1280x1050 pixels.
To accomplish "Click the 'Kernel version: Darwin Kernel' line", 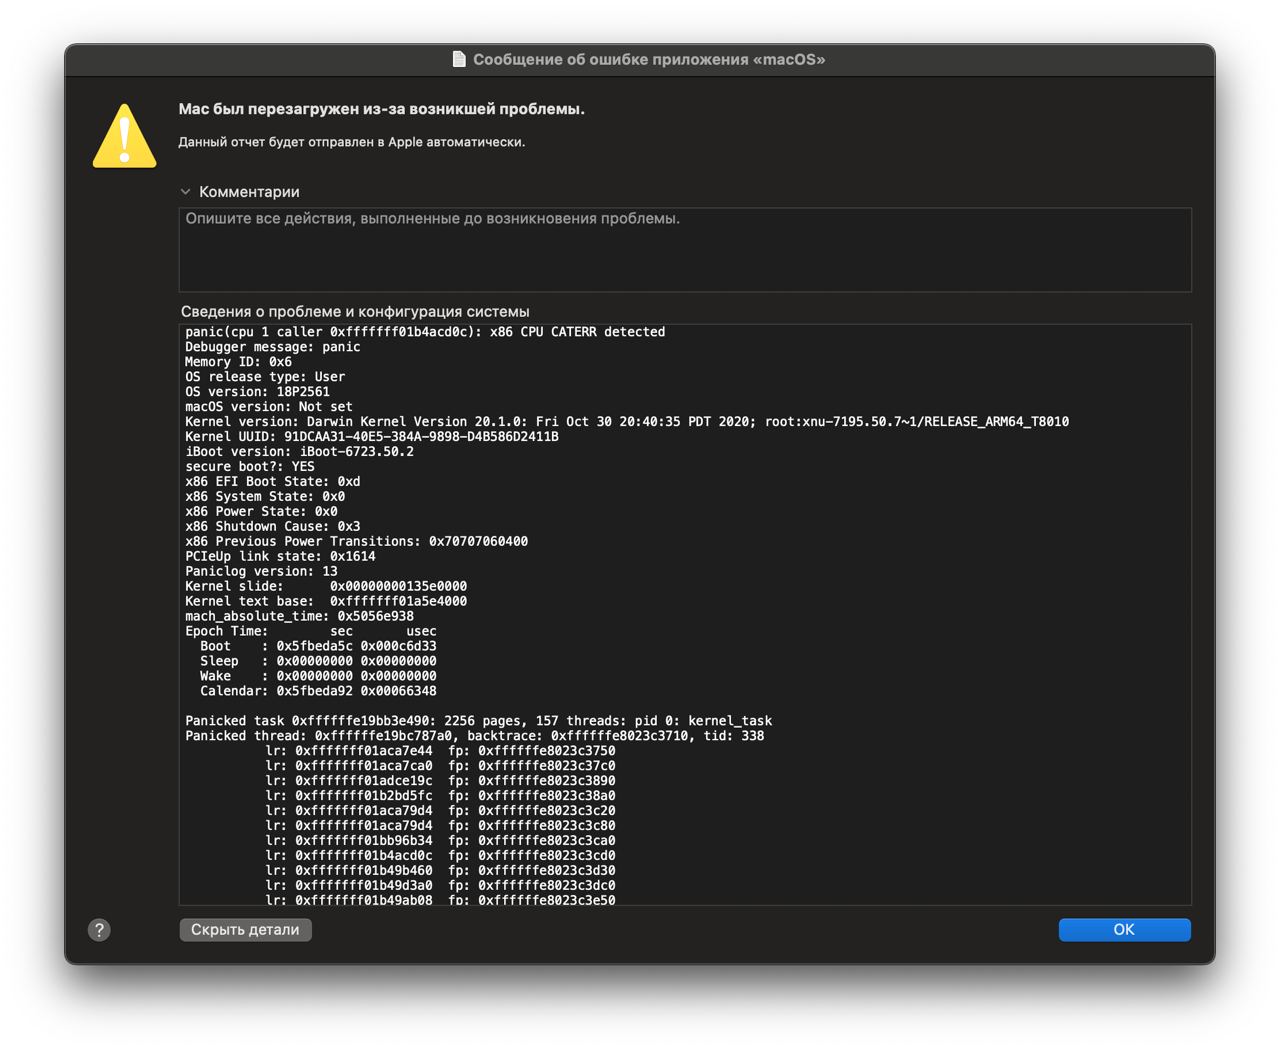I will [x=627, y=422].
